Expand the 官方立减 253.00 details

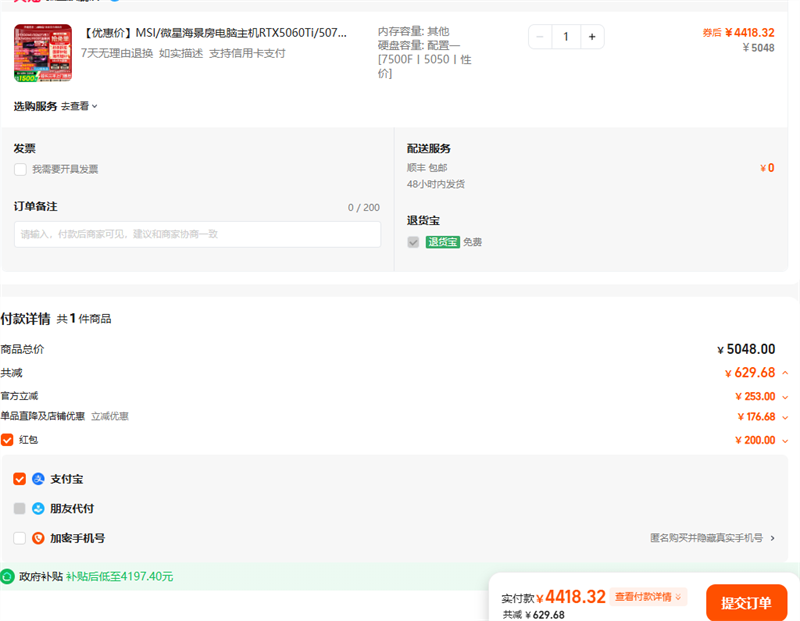785,396
